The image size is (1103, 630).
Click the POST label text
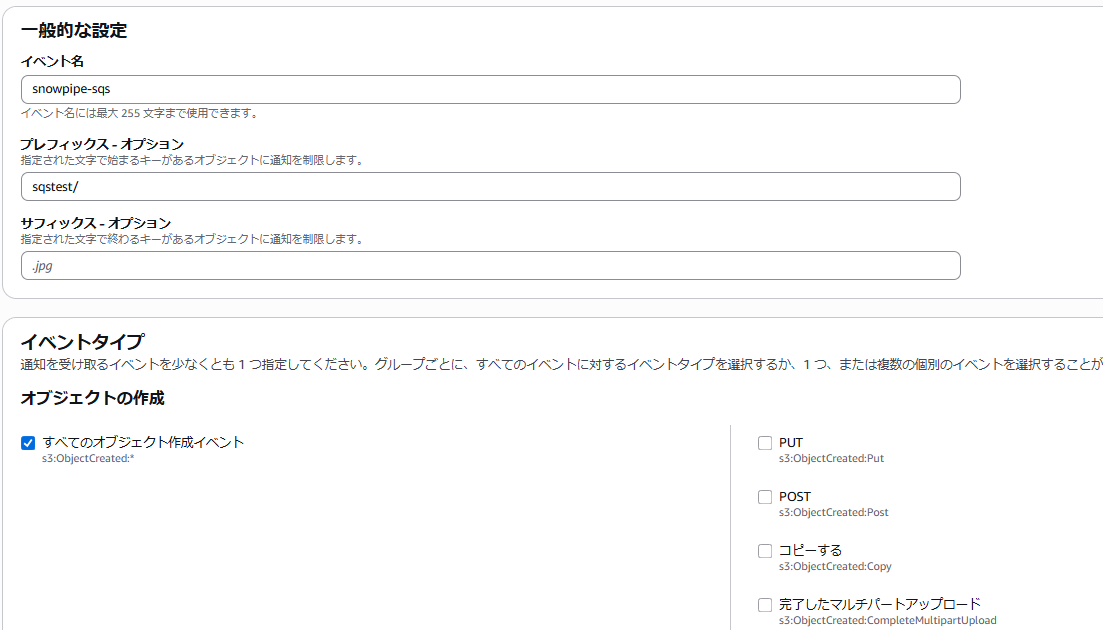coord(795,496)
